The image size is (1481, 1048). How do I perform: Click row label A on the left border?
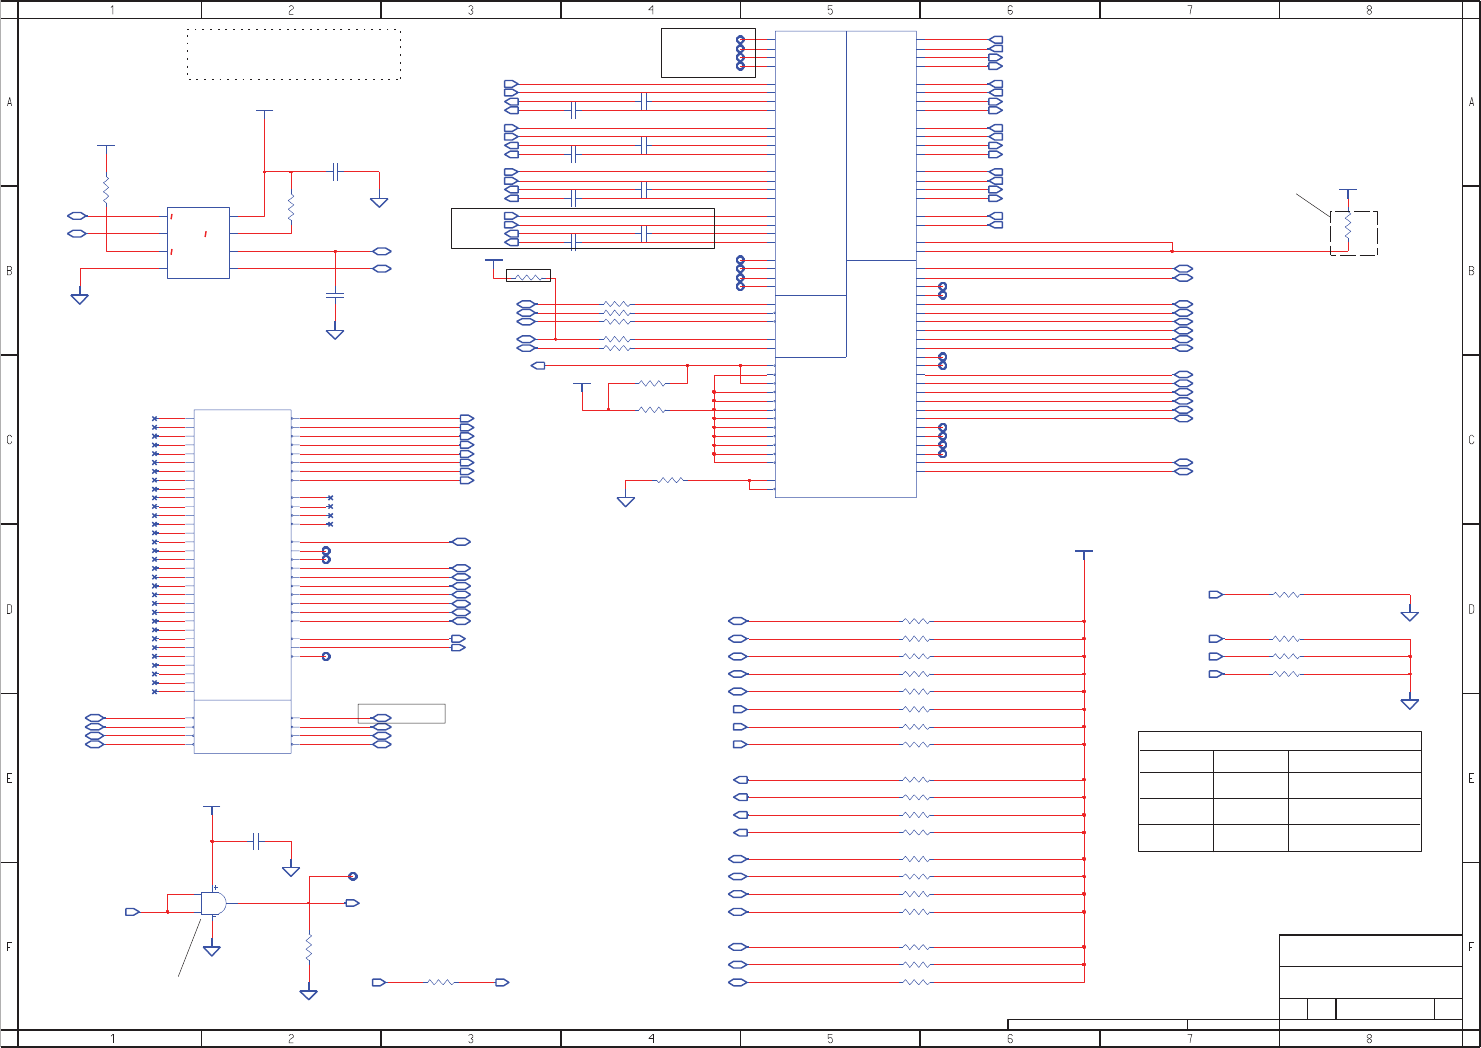(10, 102)
